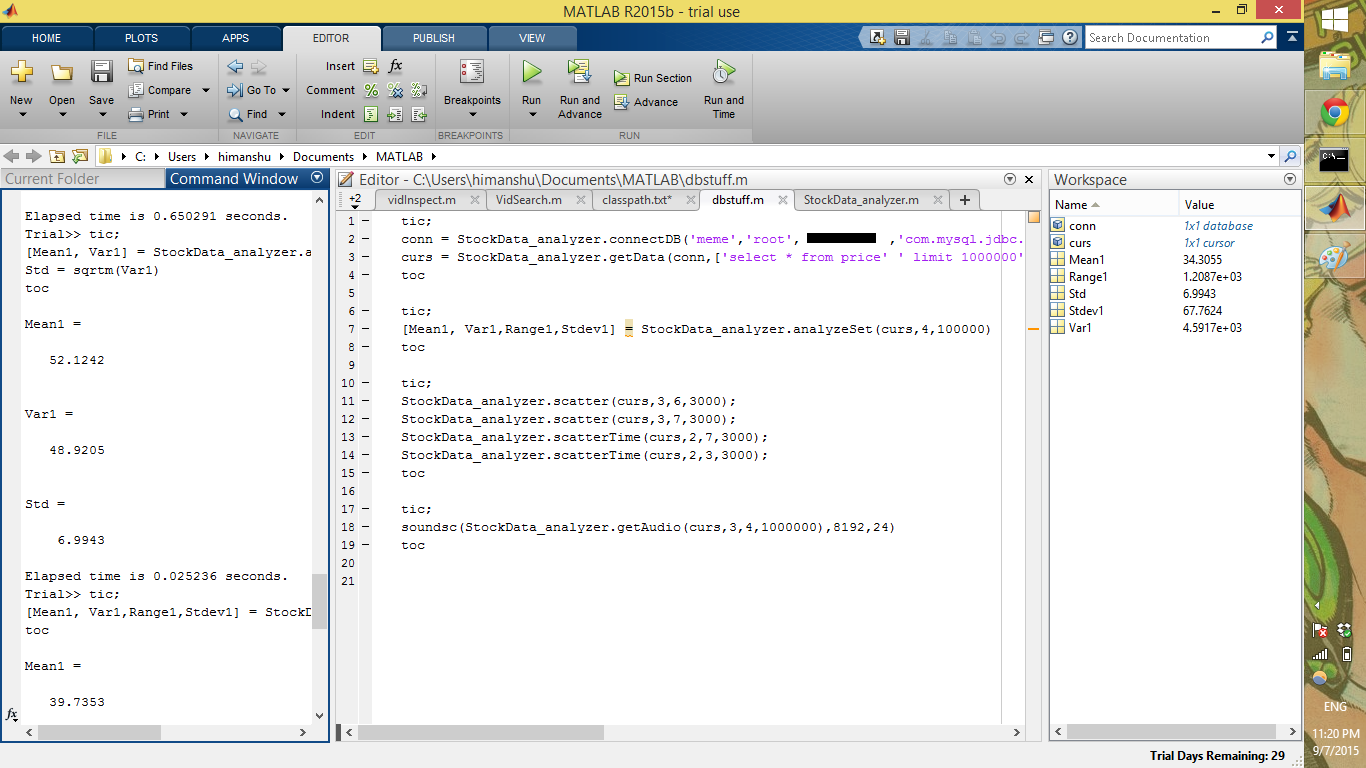The height and width of the screenshot is (768, 1366).
Task: Click the Save floppy disk icon
Action: point(101,72)
